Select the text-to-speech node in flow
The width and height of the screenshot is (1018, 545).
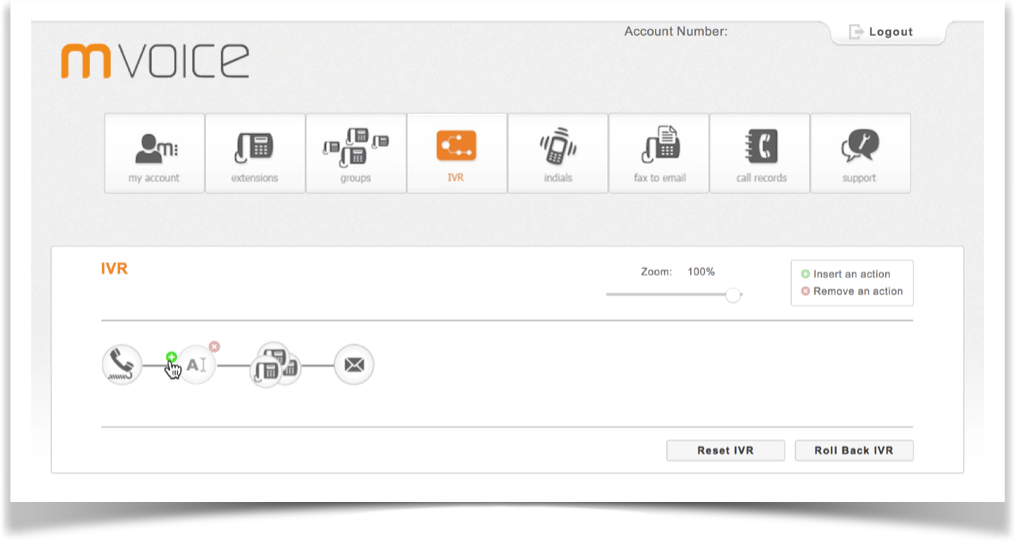tap(198, 366)
